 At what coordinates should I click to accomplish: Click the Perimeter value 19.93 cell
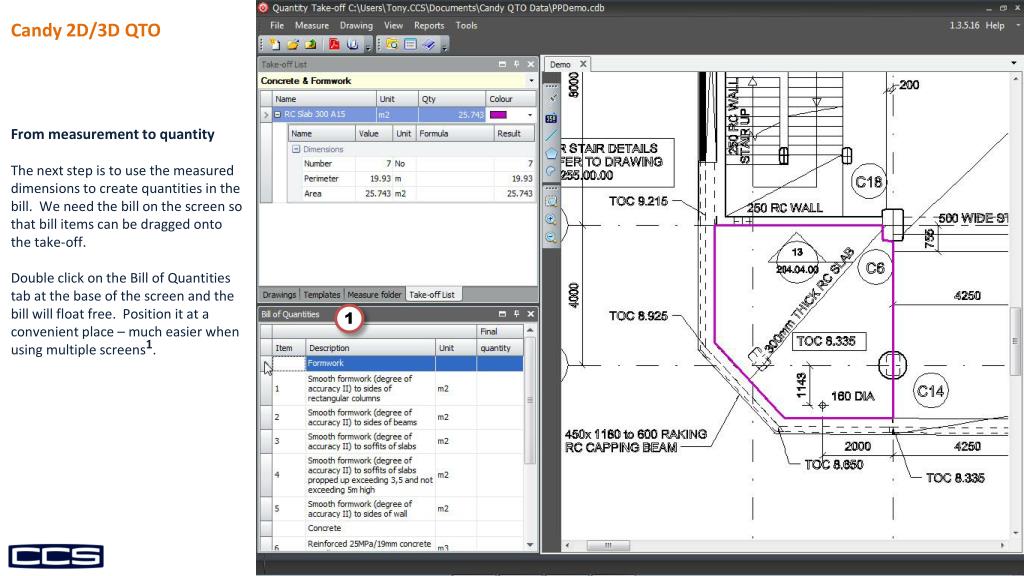[374, 179]
